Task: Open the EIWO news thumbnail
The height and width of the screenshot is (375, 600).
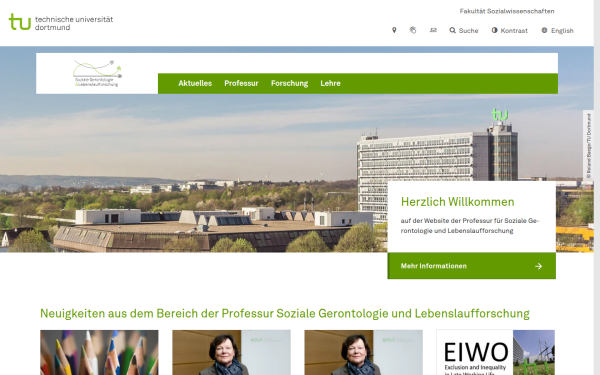Action: (x=496, y=352)
